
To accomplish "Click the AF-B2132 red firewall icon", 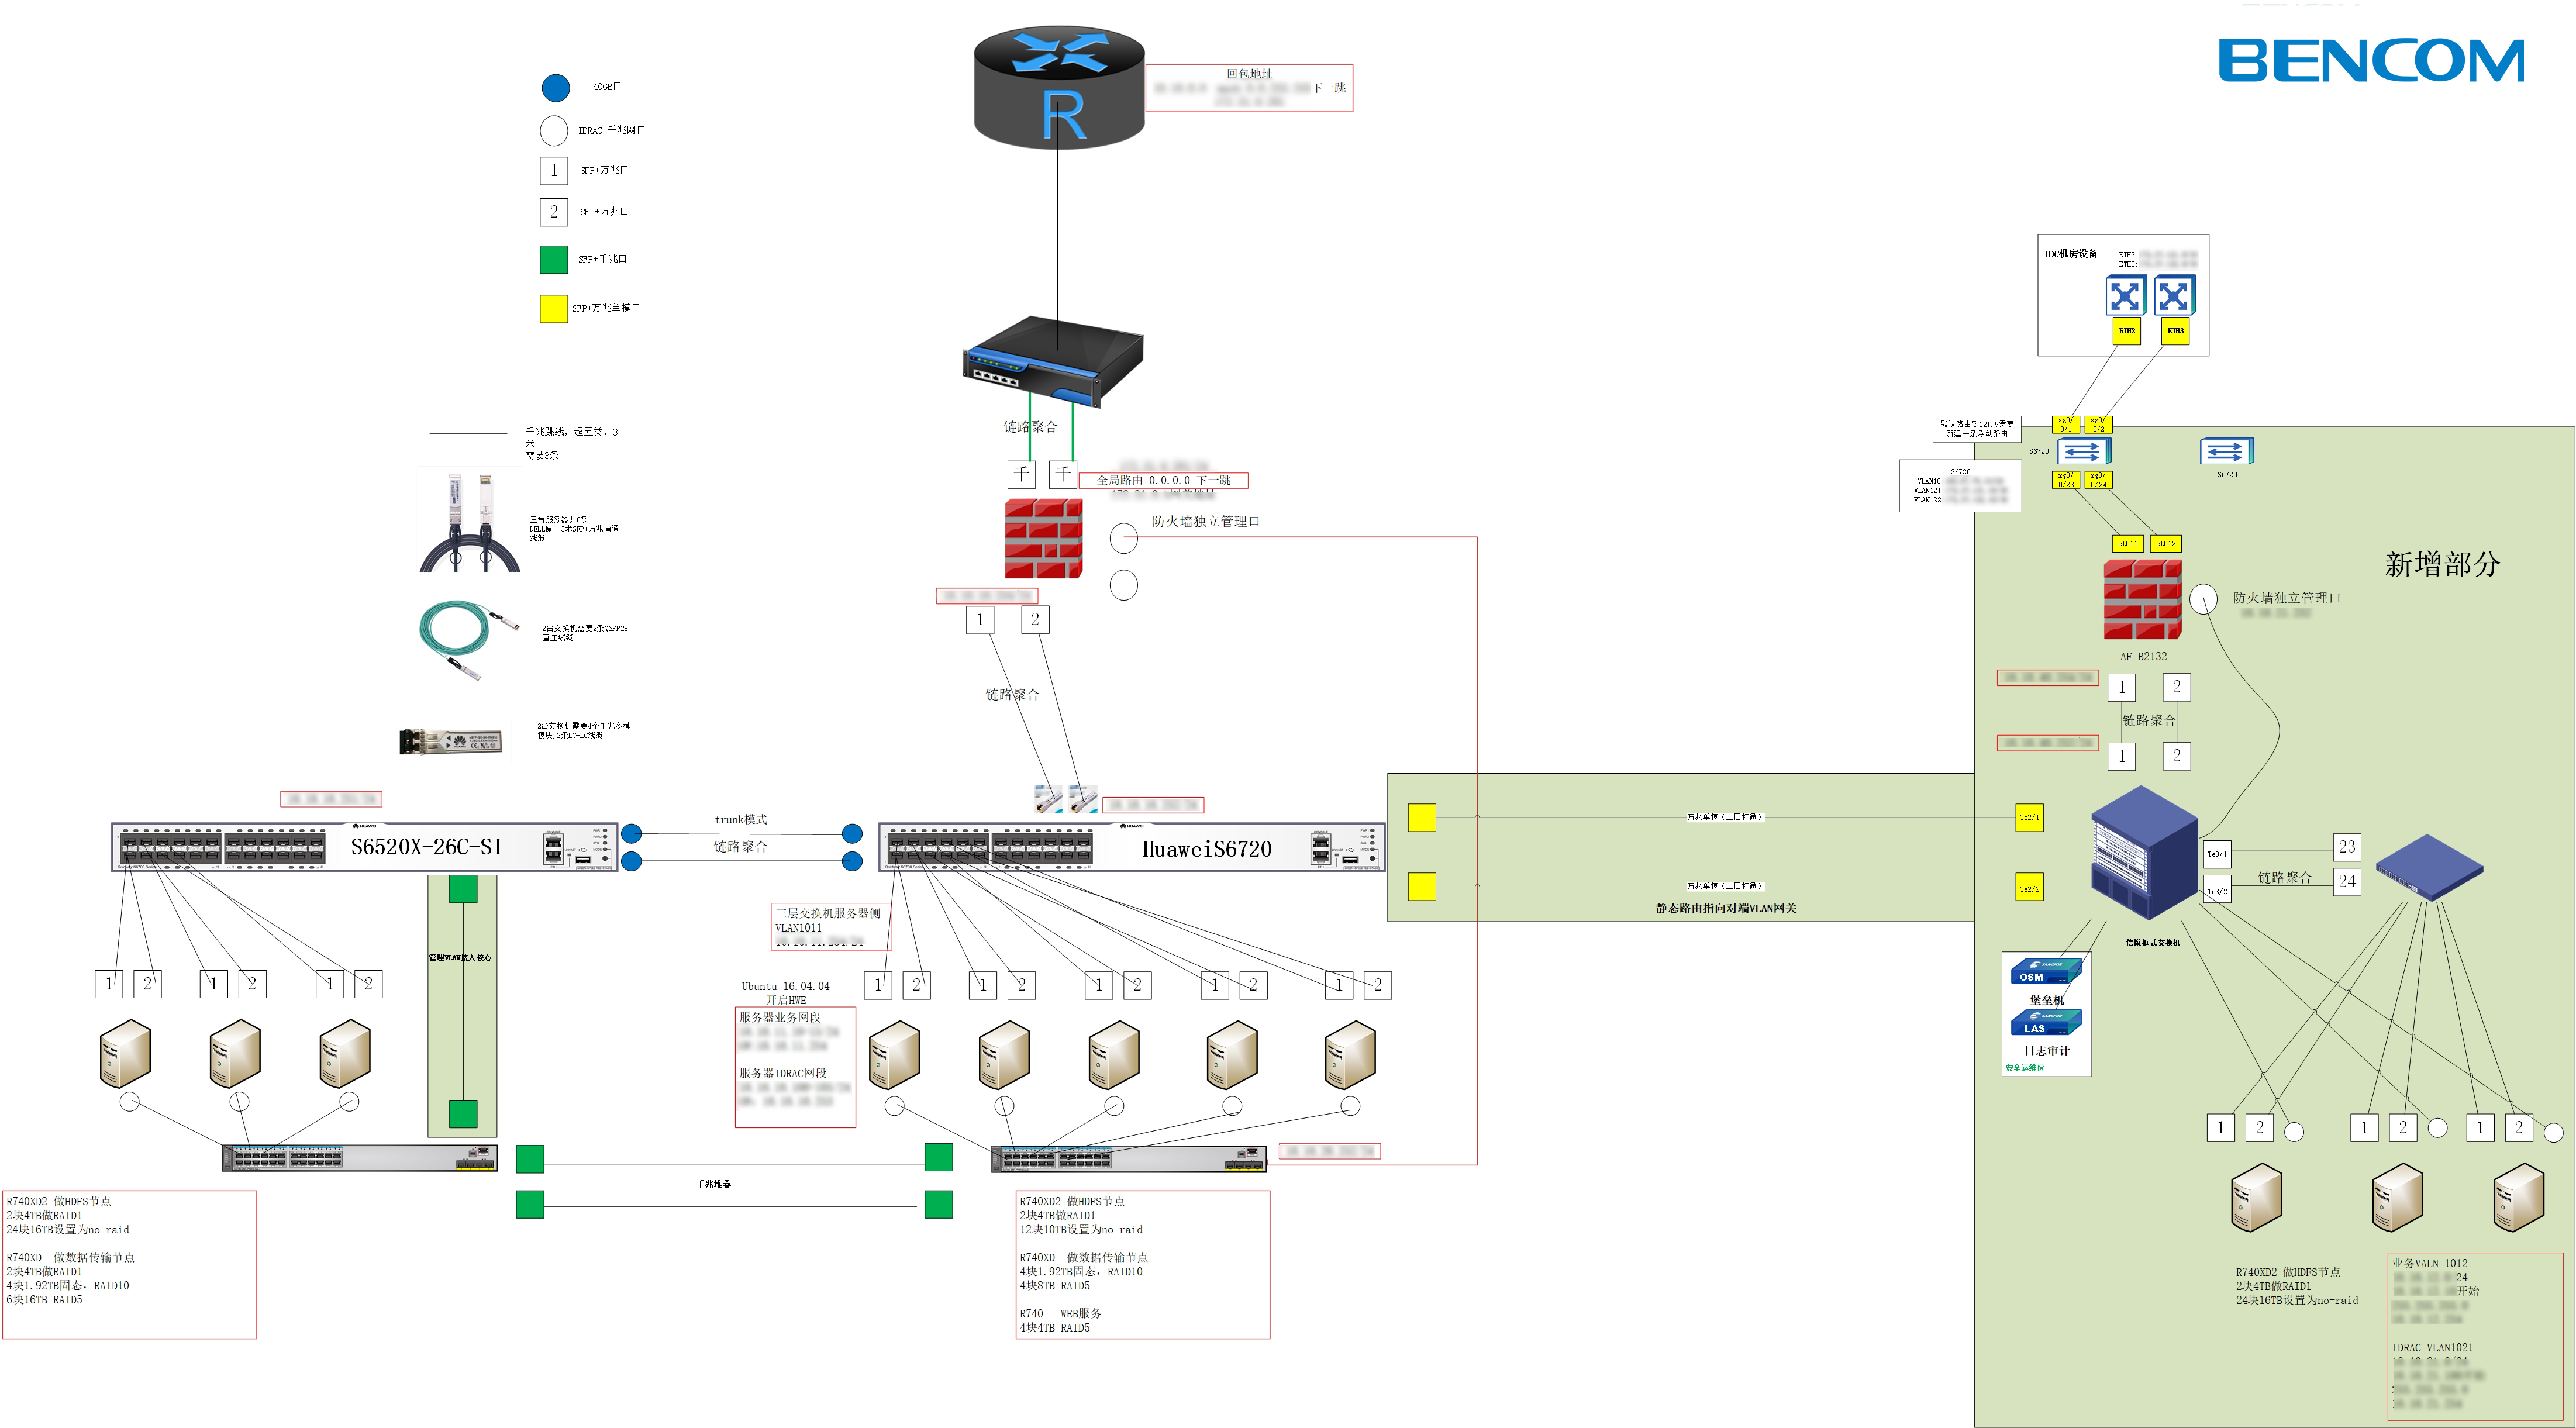I will coord(2142,599).
